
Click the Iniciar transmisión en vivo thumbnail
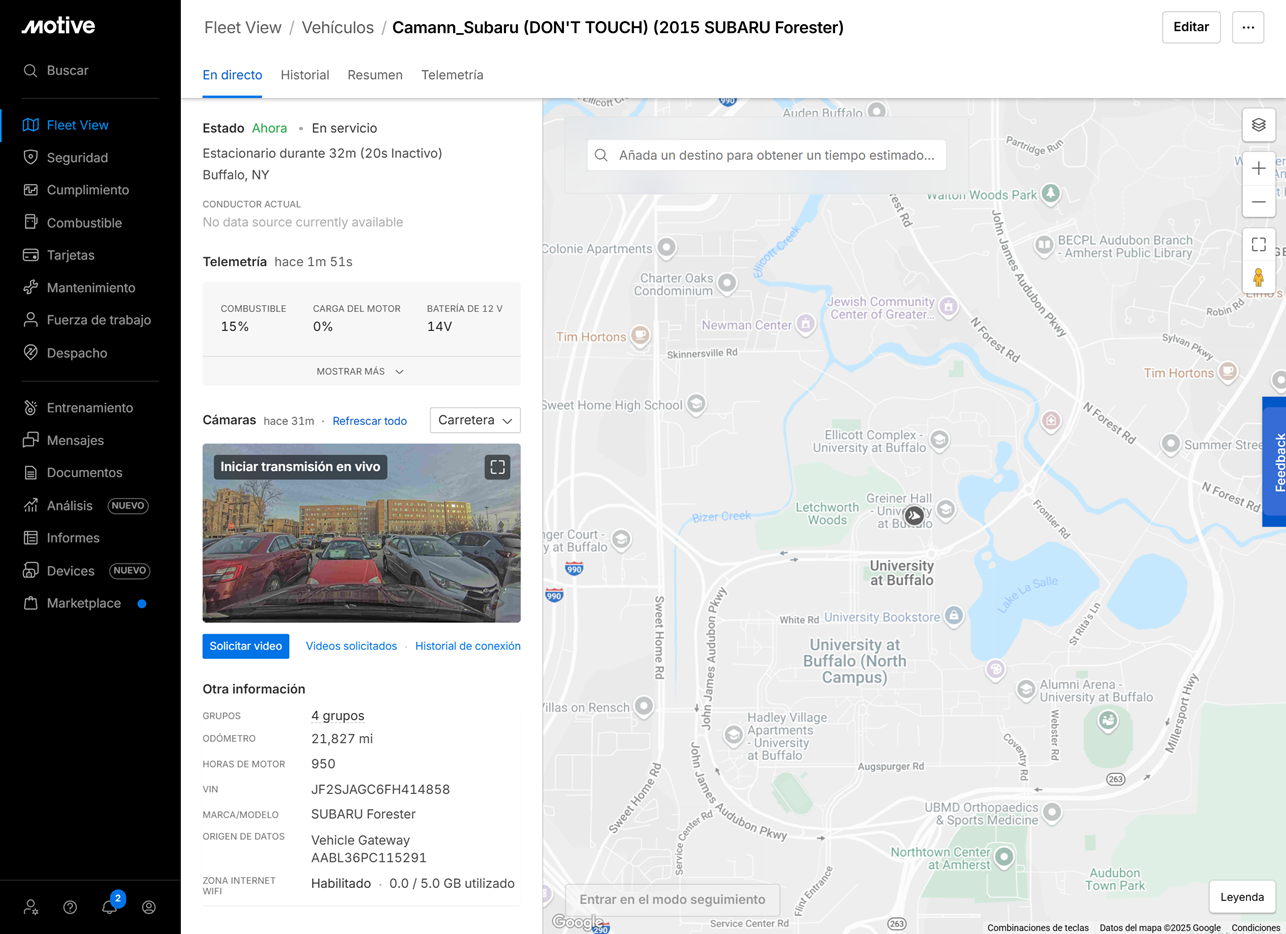(x=361, y=533)
